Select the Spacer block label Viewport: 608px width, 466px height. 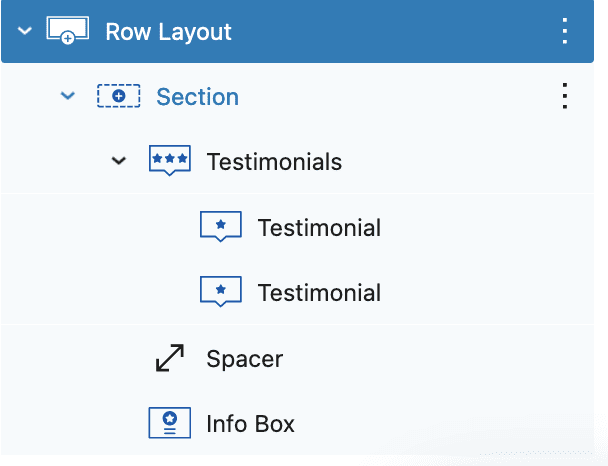coord(244,359)
